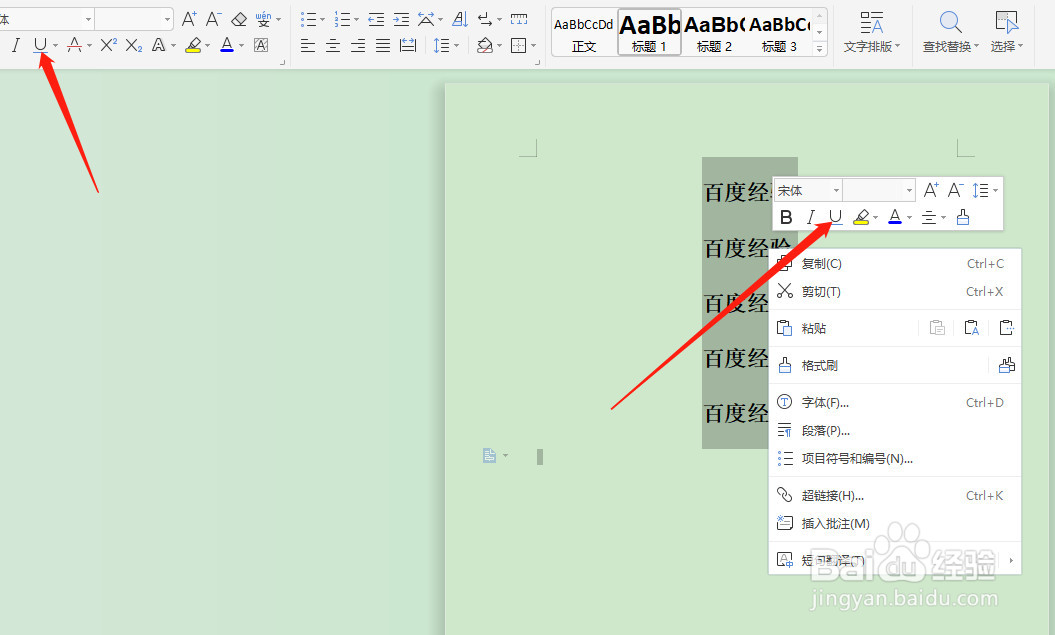This screenshot has width=1055, height=635.
Task: Choose 项目符号和编号(N)... in context menu
Action: 895,458
